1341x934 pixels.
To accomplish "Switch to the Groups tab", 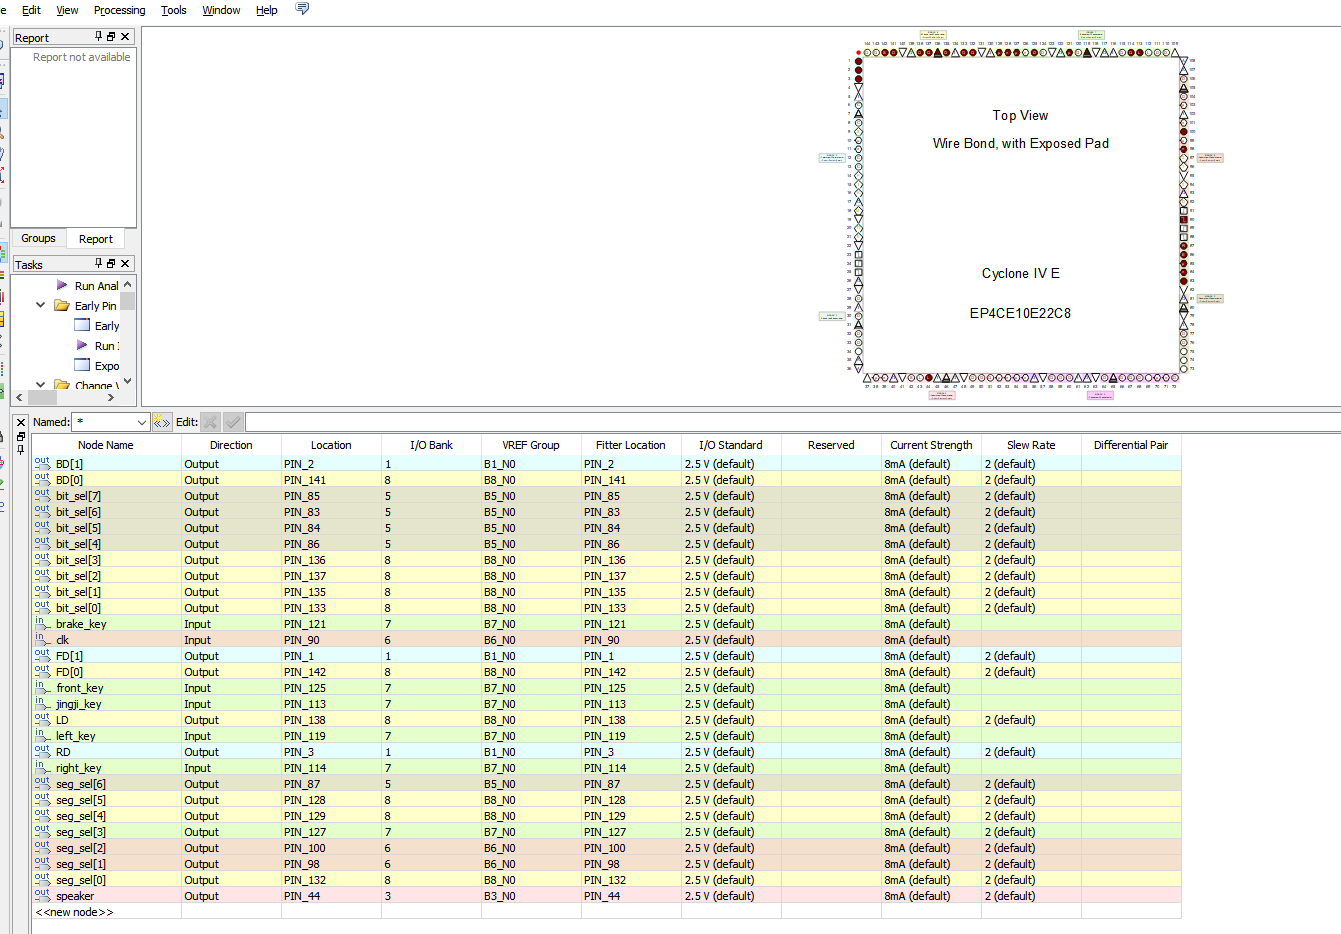I will coord(38,238).
